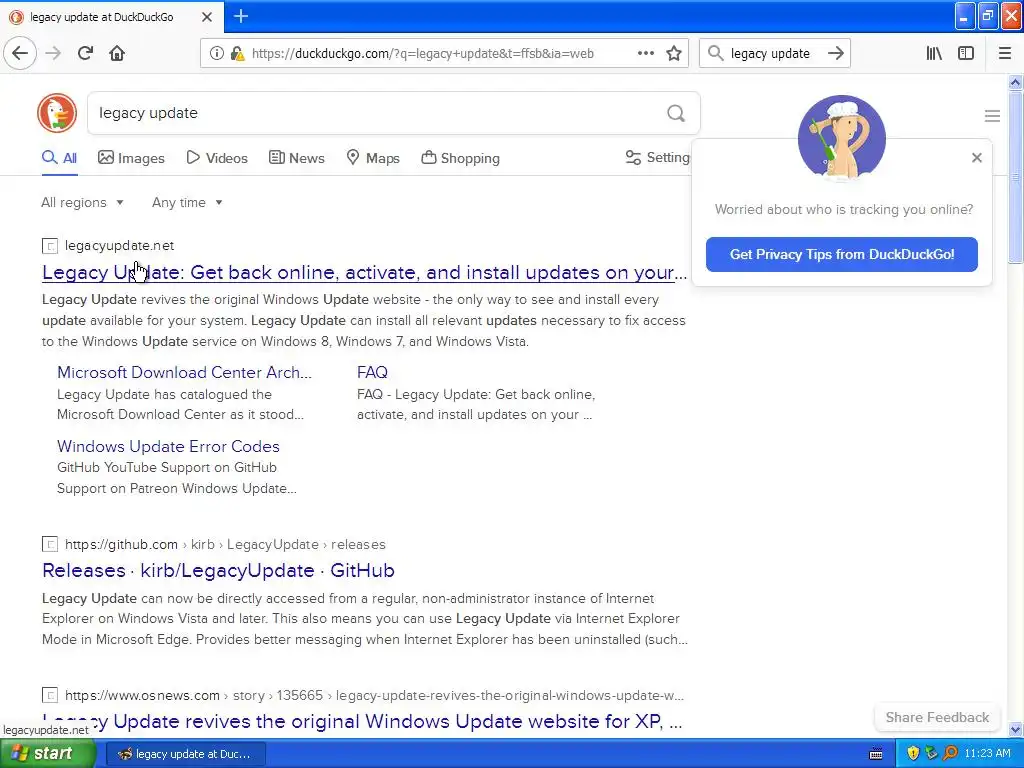
Task: Switch to Shopping results
Action: [460, 158]
